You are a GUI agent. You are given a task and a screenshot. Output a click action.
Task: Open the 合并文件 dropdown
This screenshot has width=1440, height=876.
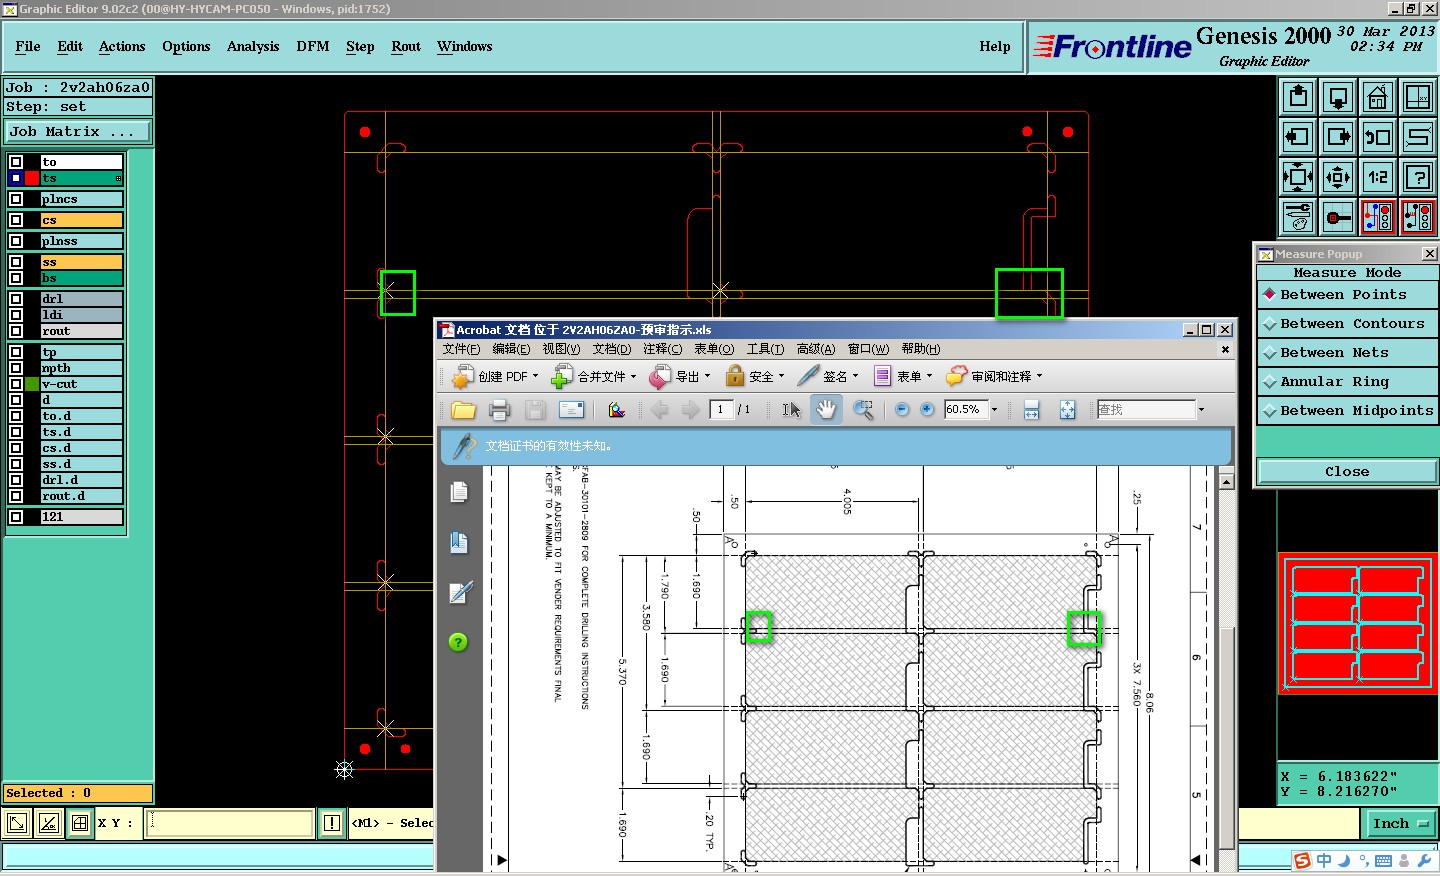594,377
